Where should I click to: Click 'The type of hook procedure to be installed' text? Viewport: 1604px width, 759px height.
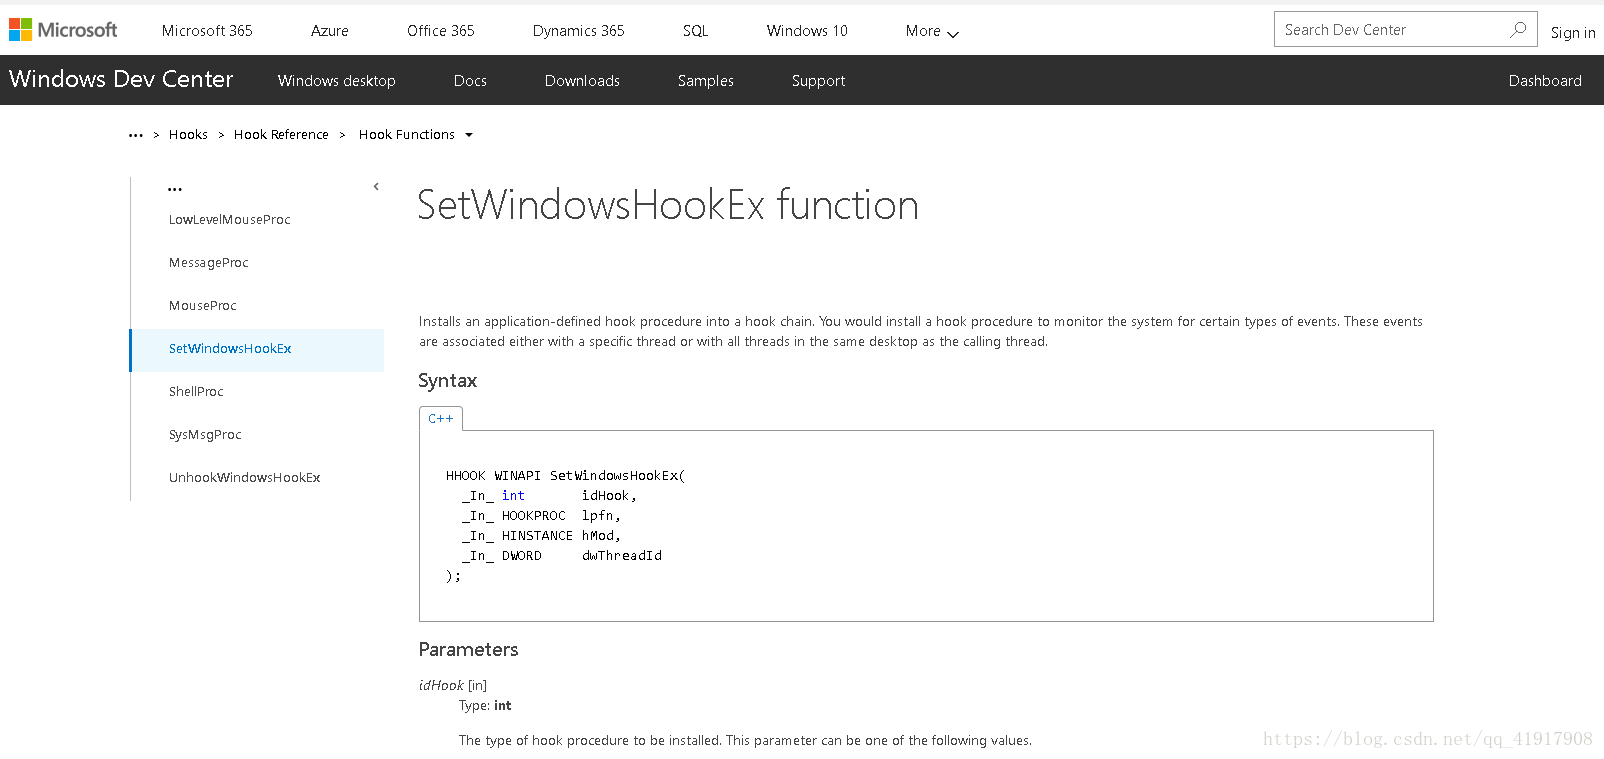pos(745,741)
